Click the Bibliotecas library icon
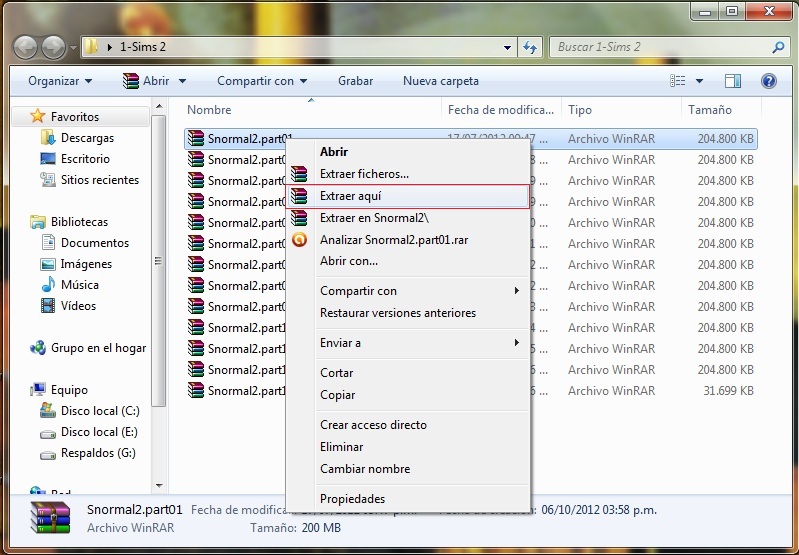The width and height of the screenshot is (799, 555). click(x=38, y=222)
